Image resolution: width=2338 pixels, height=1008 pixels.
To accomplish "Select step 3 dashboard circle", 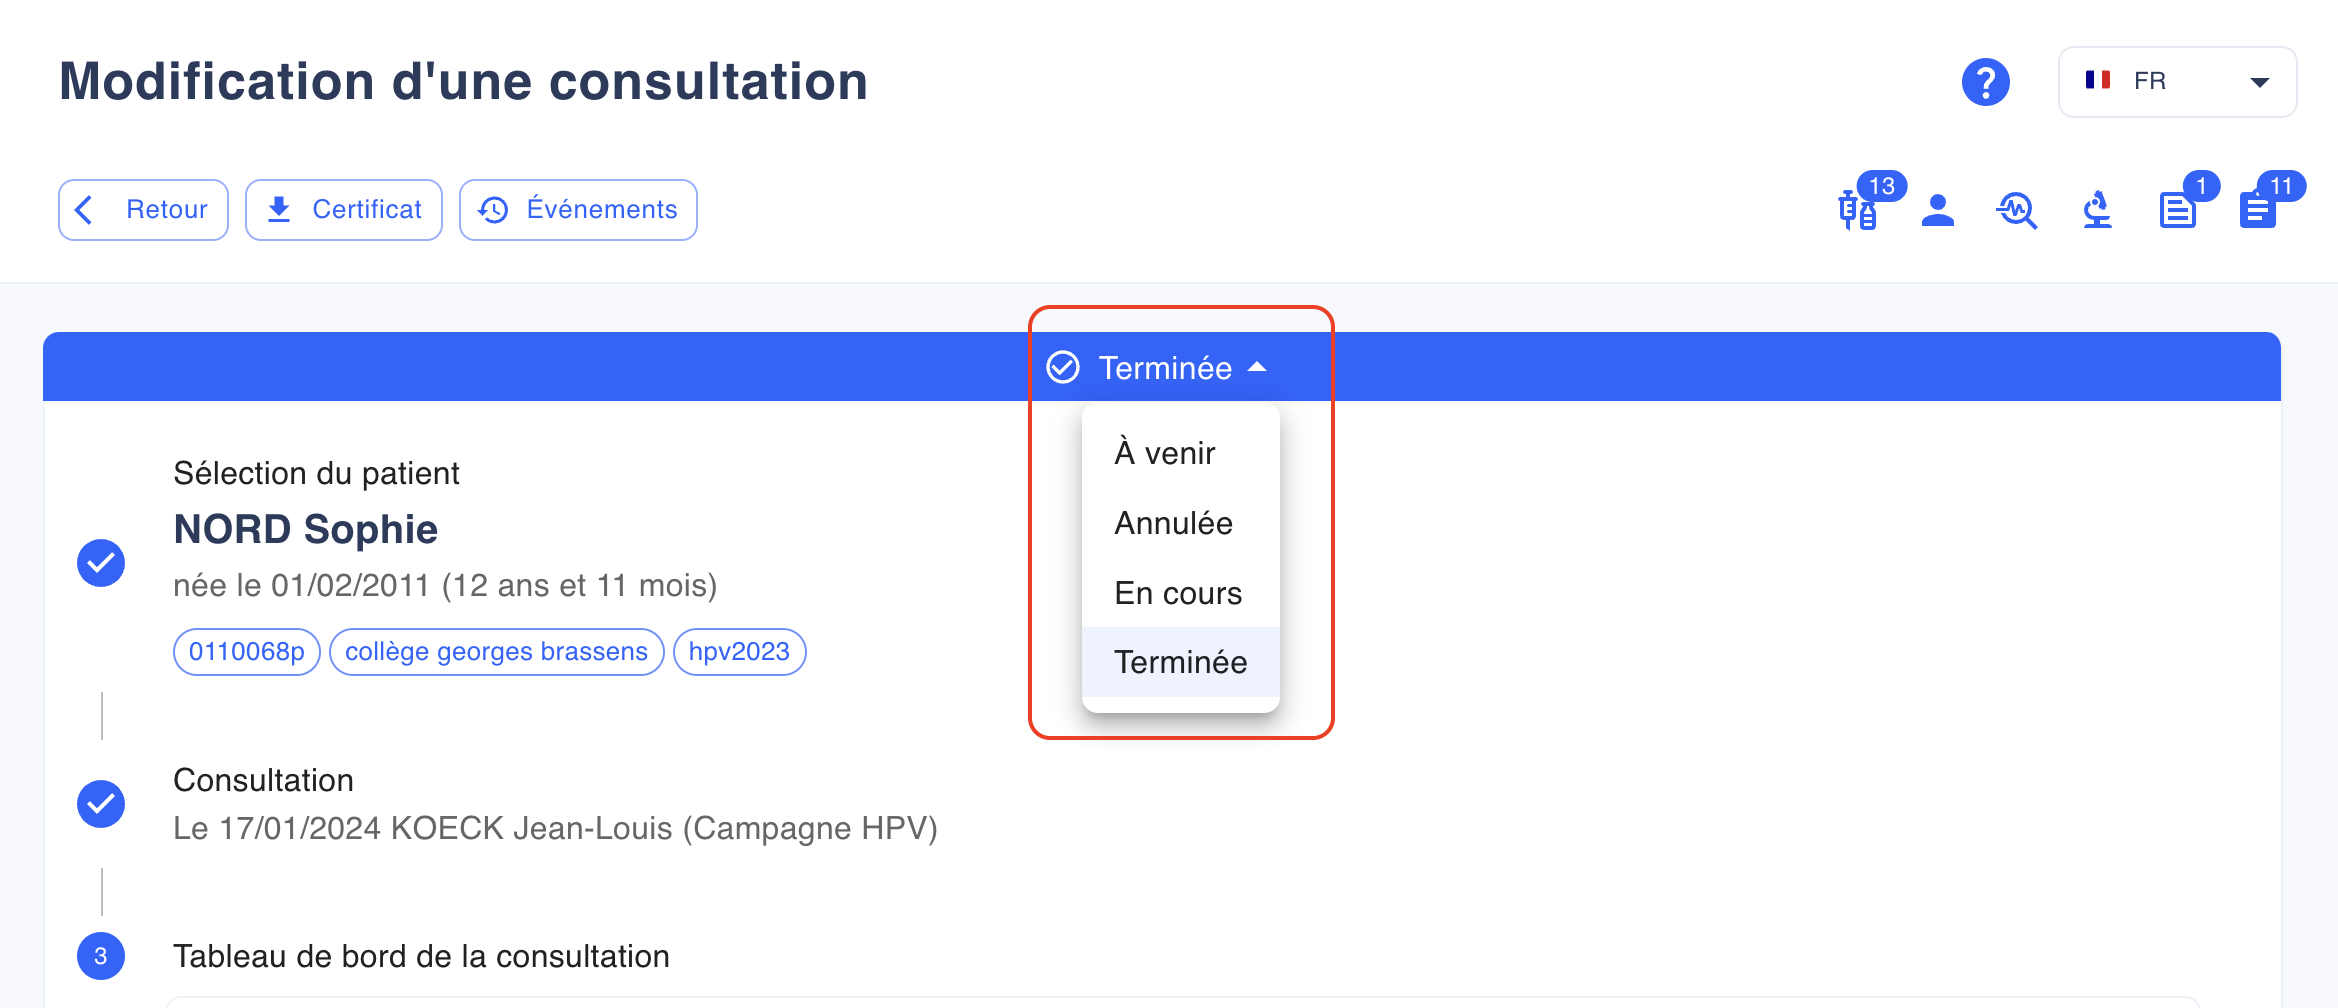I will click(101, 956).
